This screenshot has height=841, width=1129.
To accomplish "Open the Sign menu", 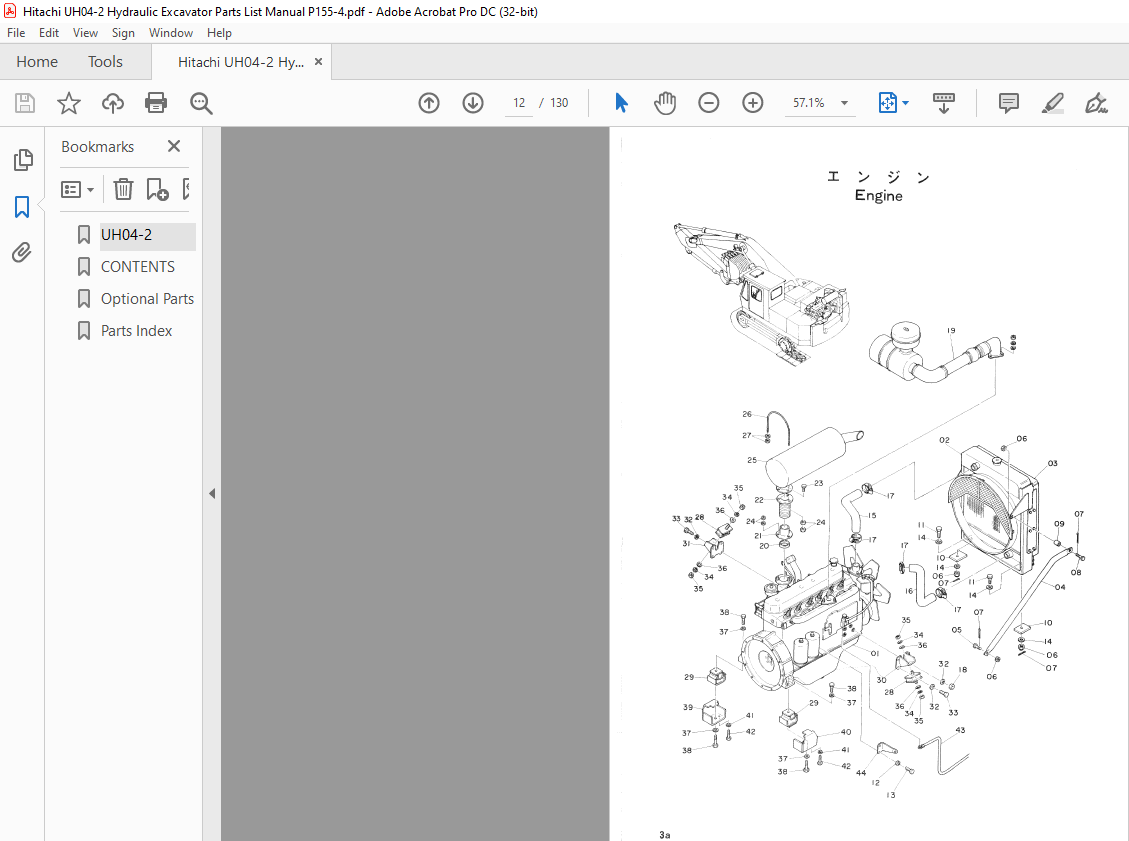I will pos(123,32).
